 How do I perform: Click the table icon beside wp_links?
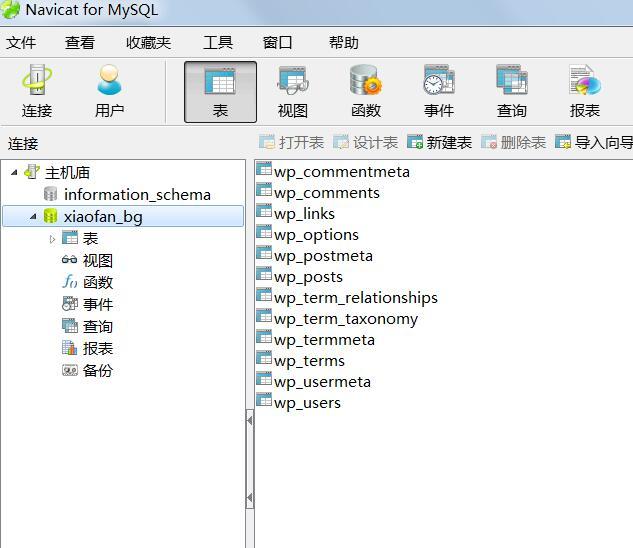(264, 211)
